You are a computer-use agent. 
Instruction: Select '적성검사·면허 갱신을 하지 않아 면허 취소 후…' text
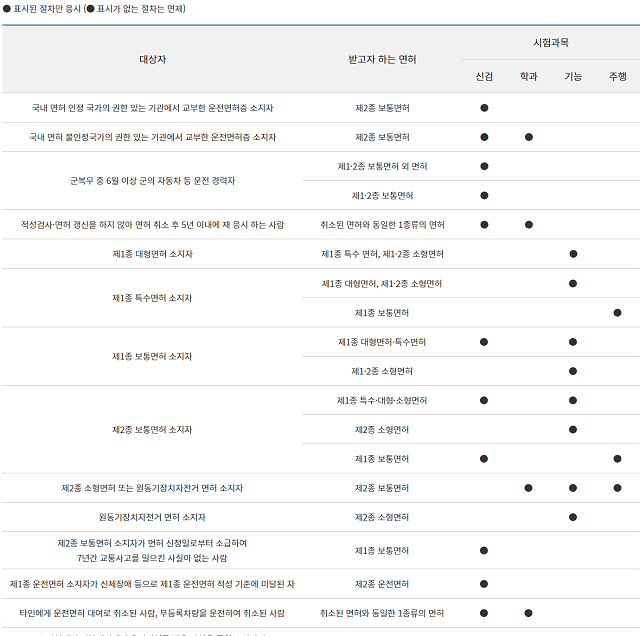click(x=152, y=225)
